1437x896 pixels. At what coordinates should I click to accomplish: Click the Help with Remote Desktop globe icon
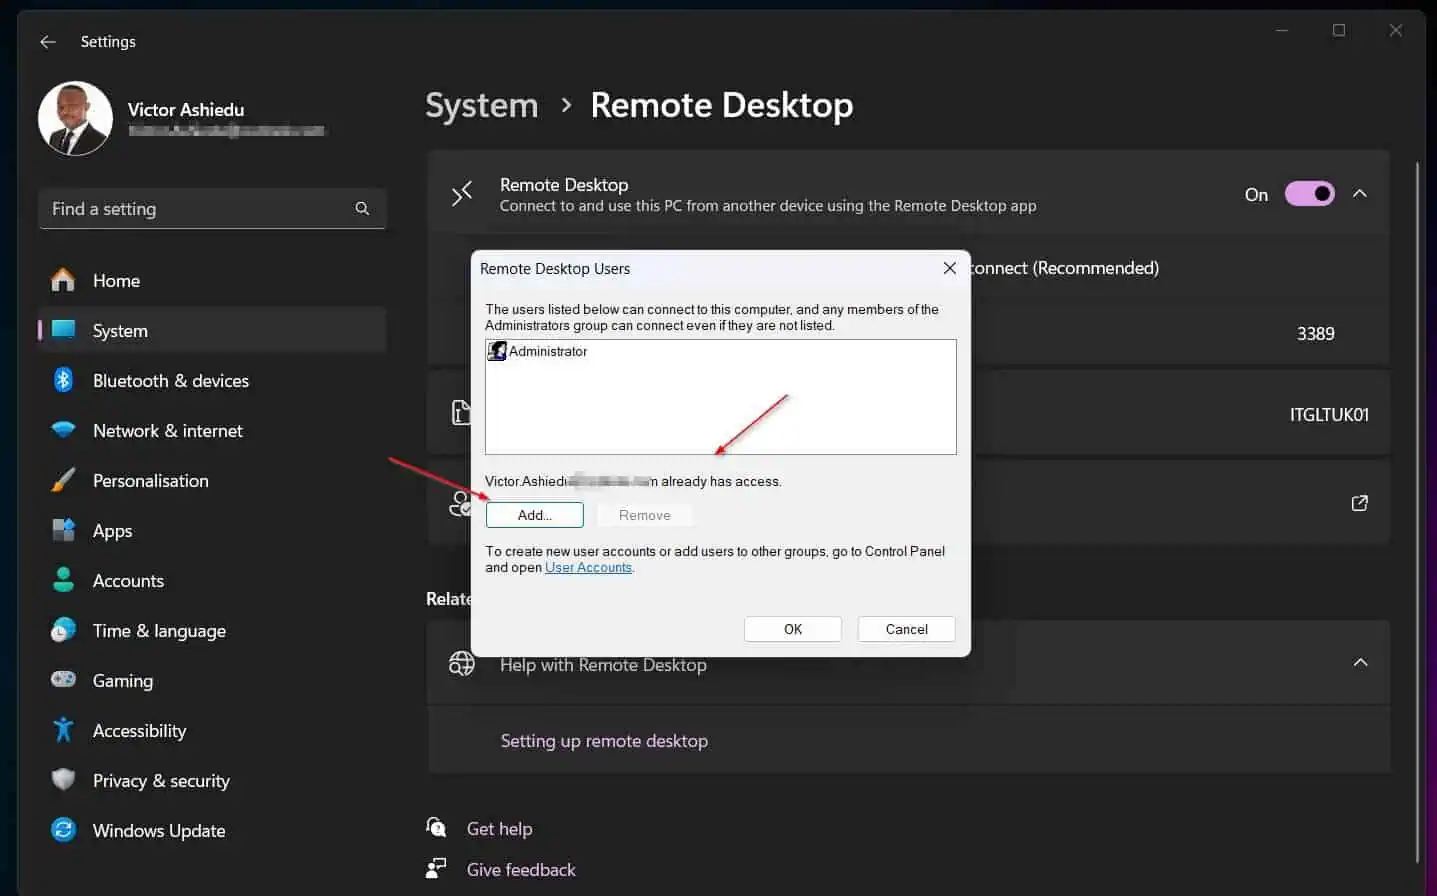pos(462,663)
